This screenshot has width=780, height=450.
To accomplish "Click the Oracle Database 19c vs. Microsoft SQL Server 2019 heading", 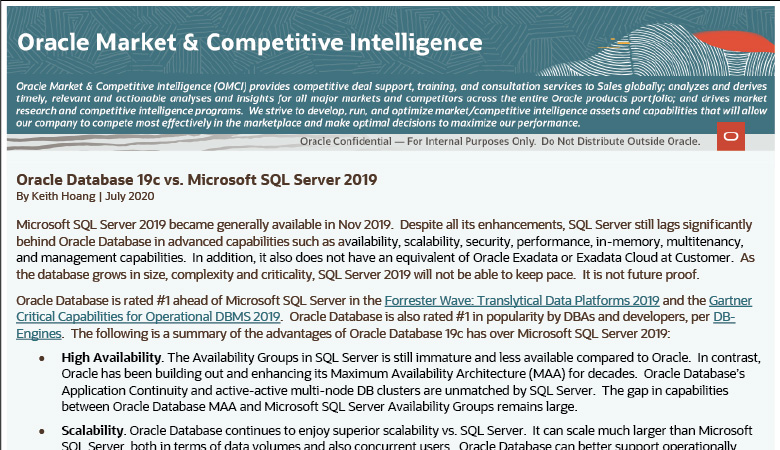I will click(196, 180).
